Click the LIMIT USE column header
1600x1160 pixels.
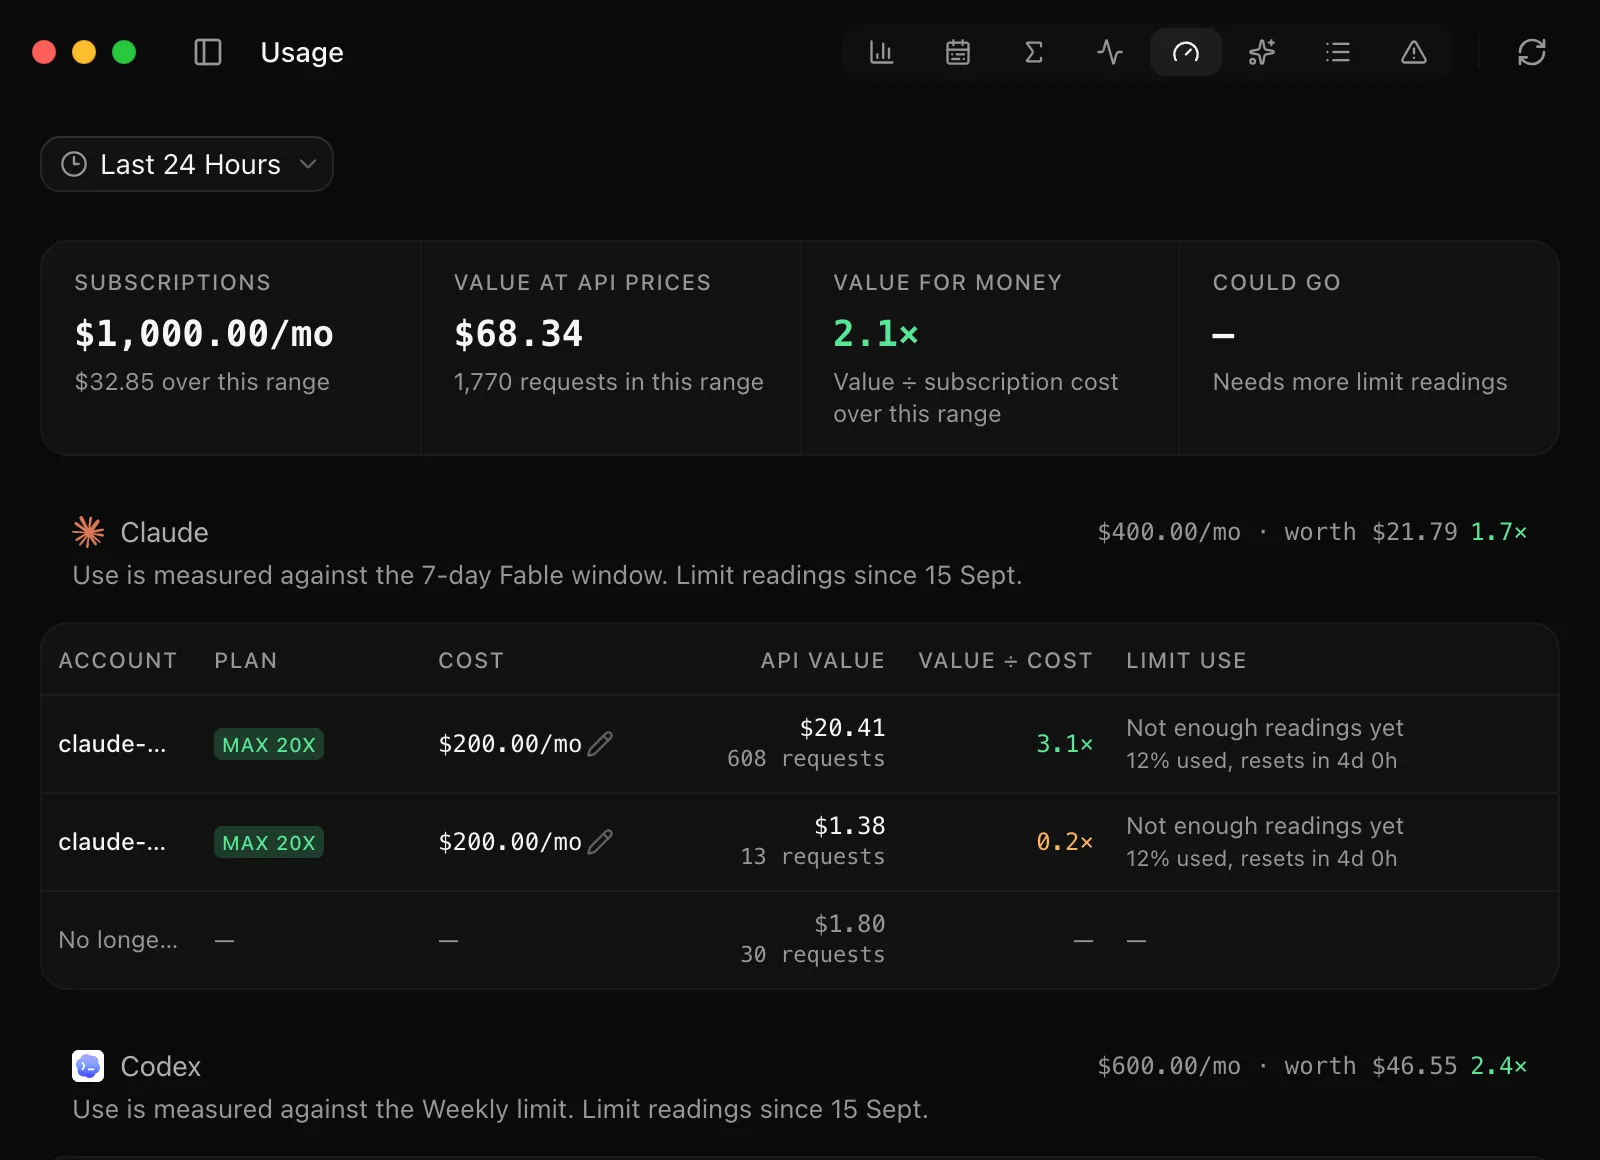(x=1187, y=660)
